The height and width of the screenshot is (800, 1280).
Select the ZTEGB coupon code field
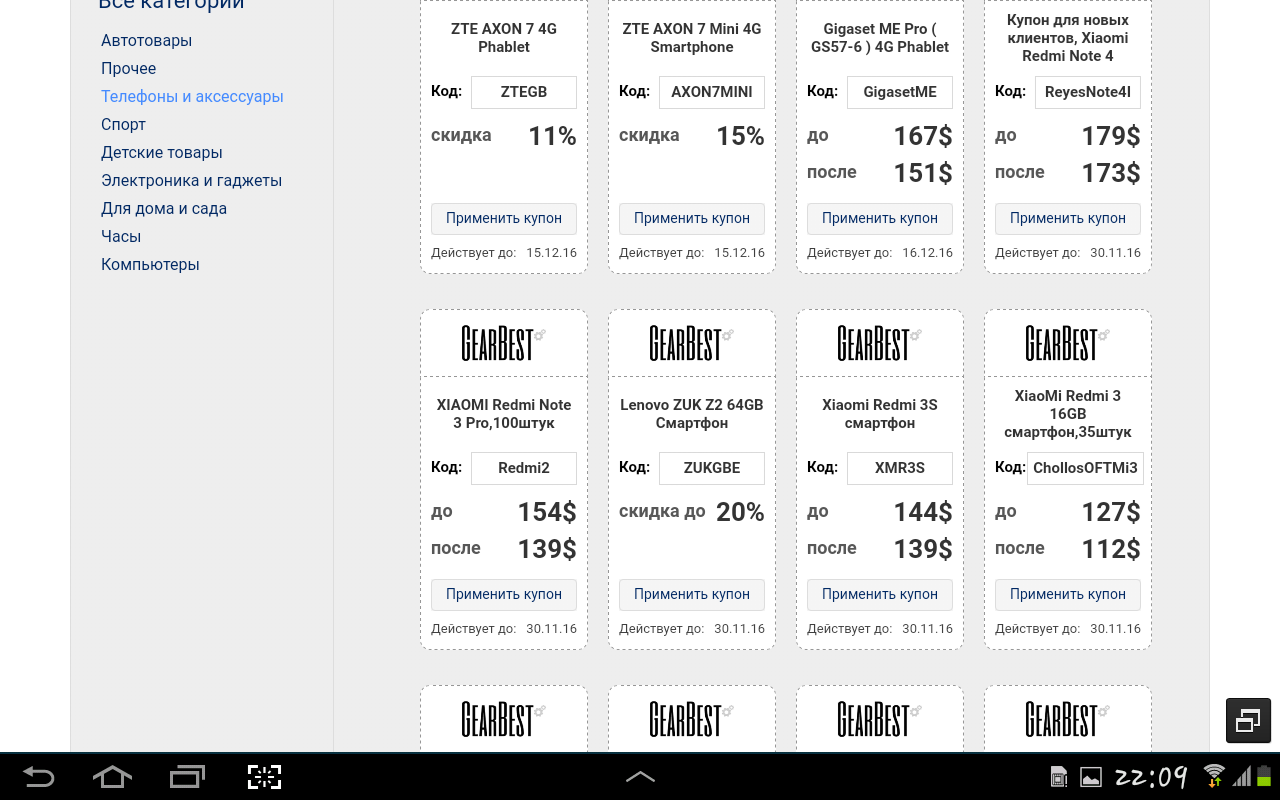click(524, 92)
